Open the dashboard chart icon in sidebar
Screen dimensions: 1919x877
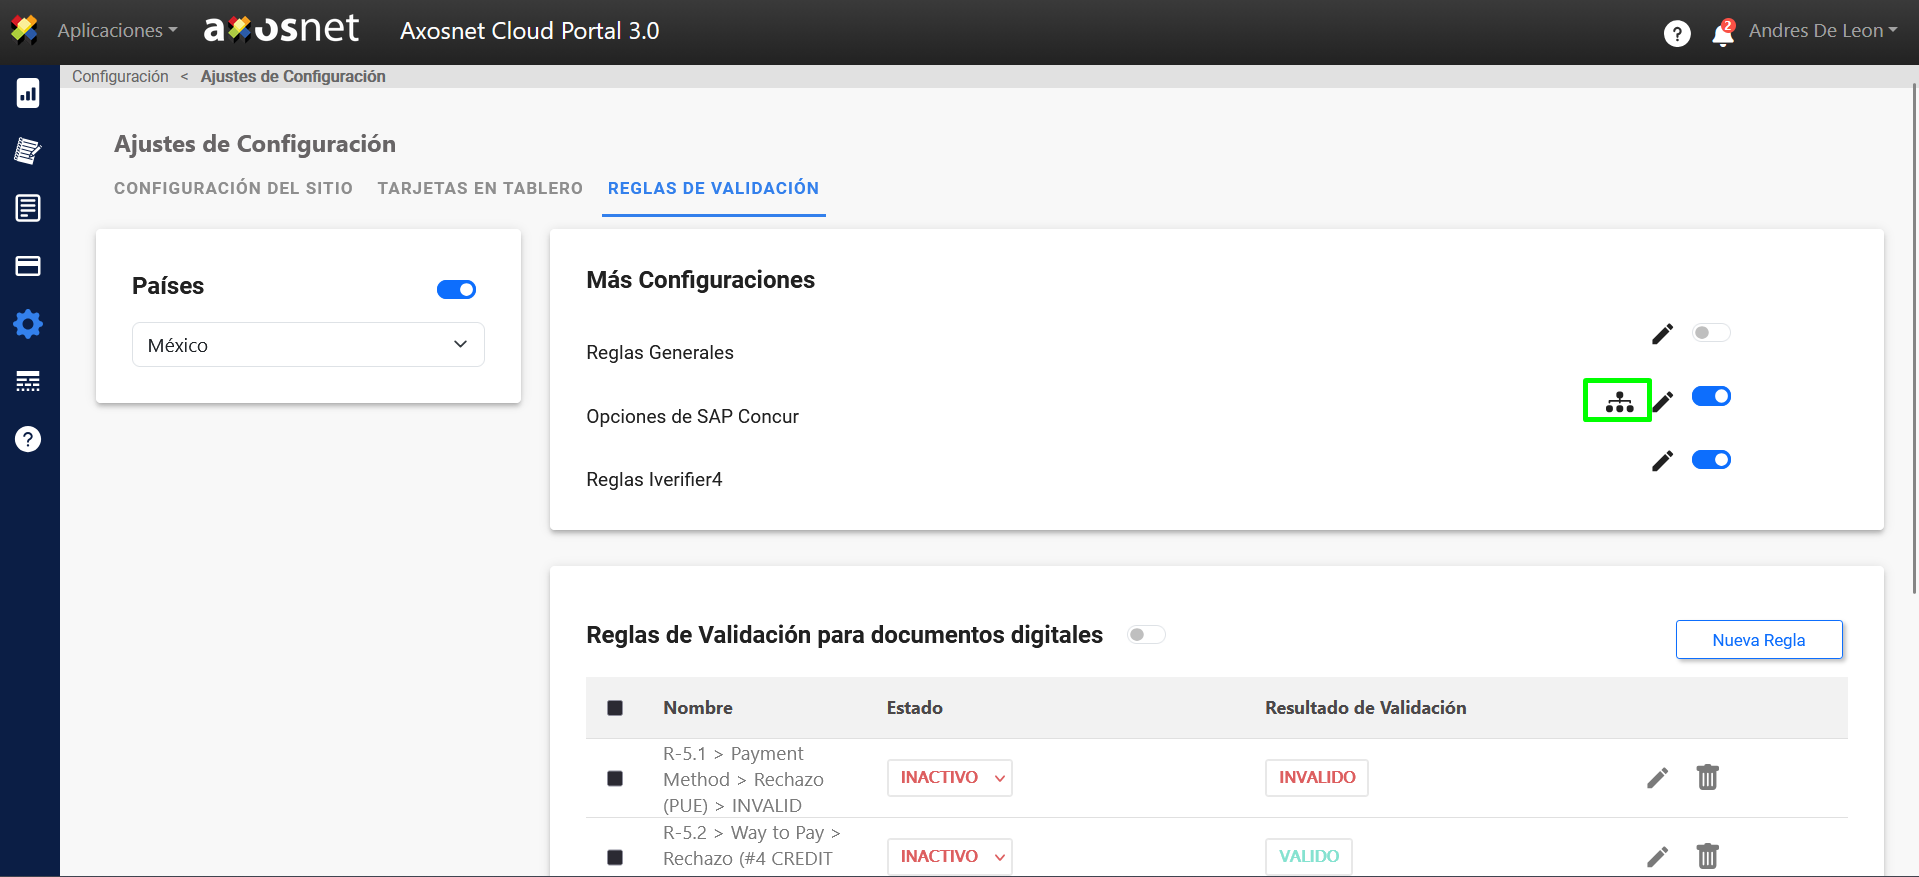28,93
